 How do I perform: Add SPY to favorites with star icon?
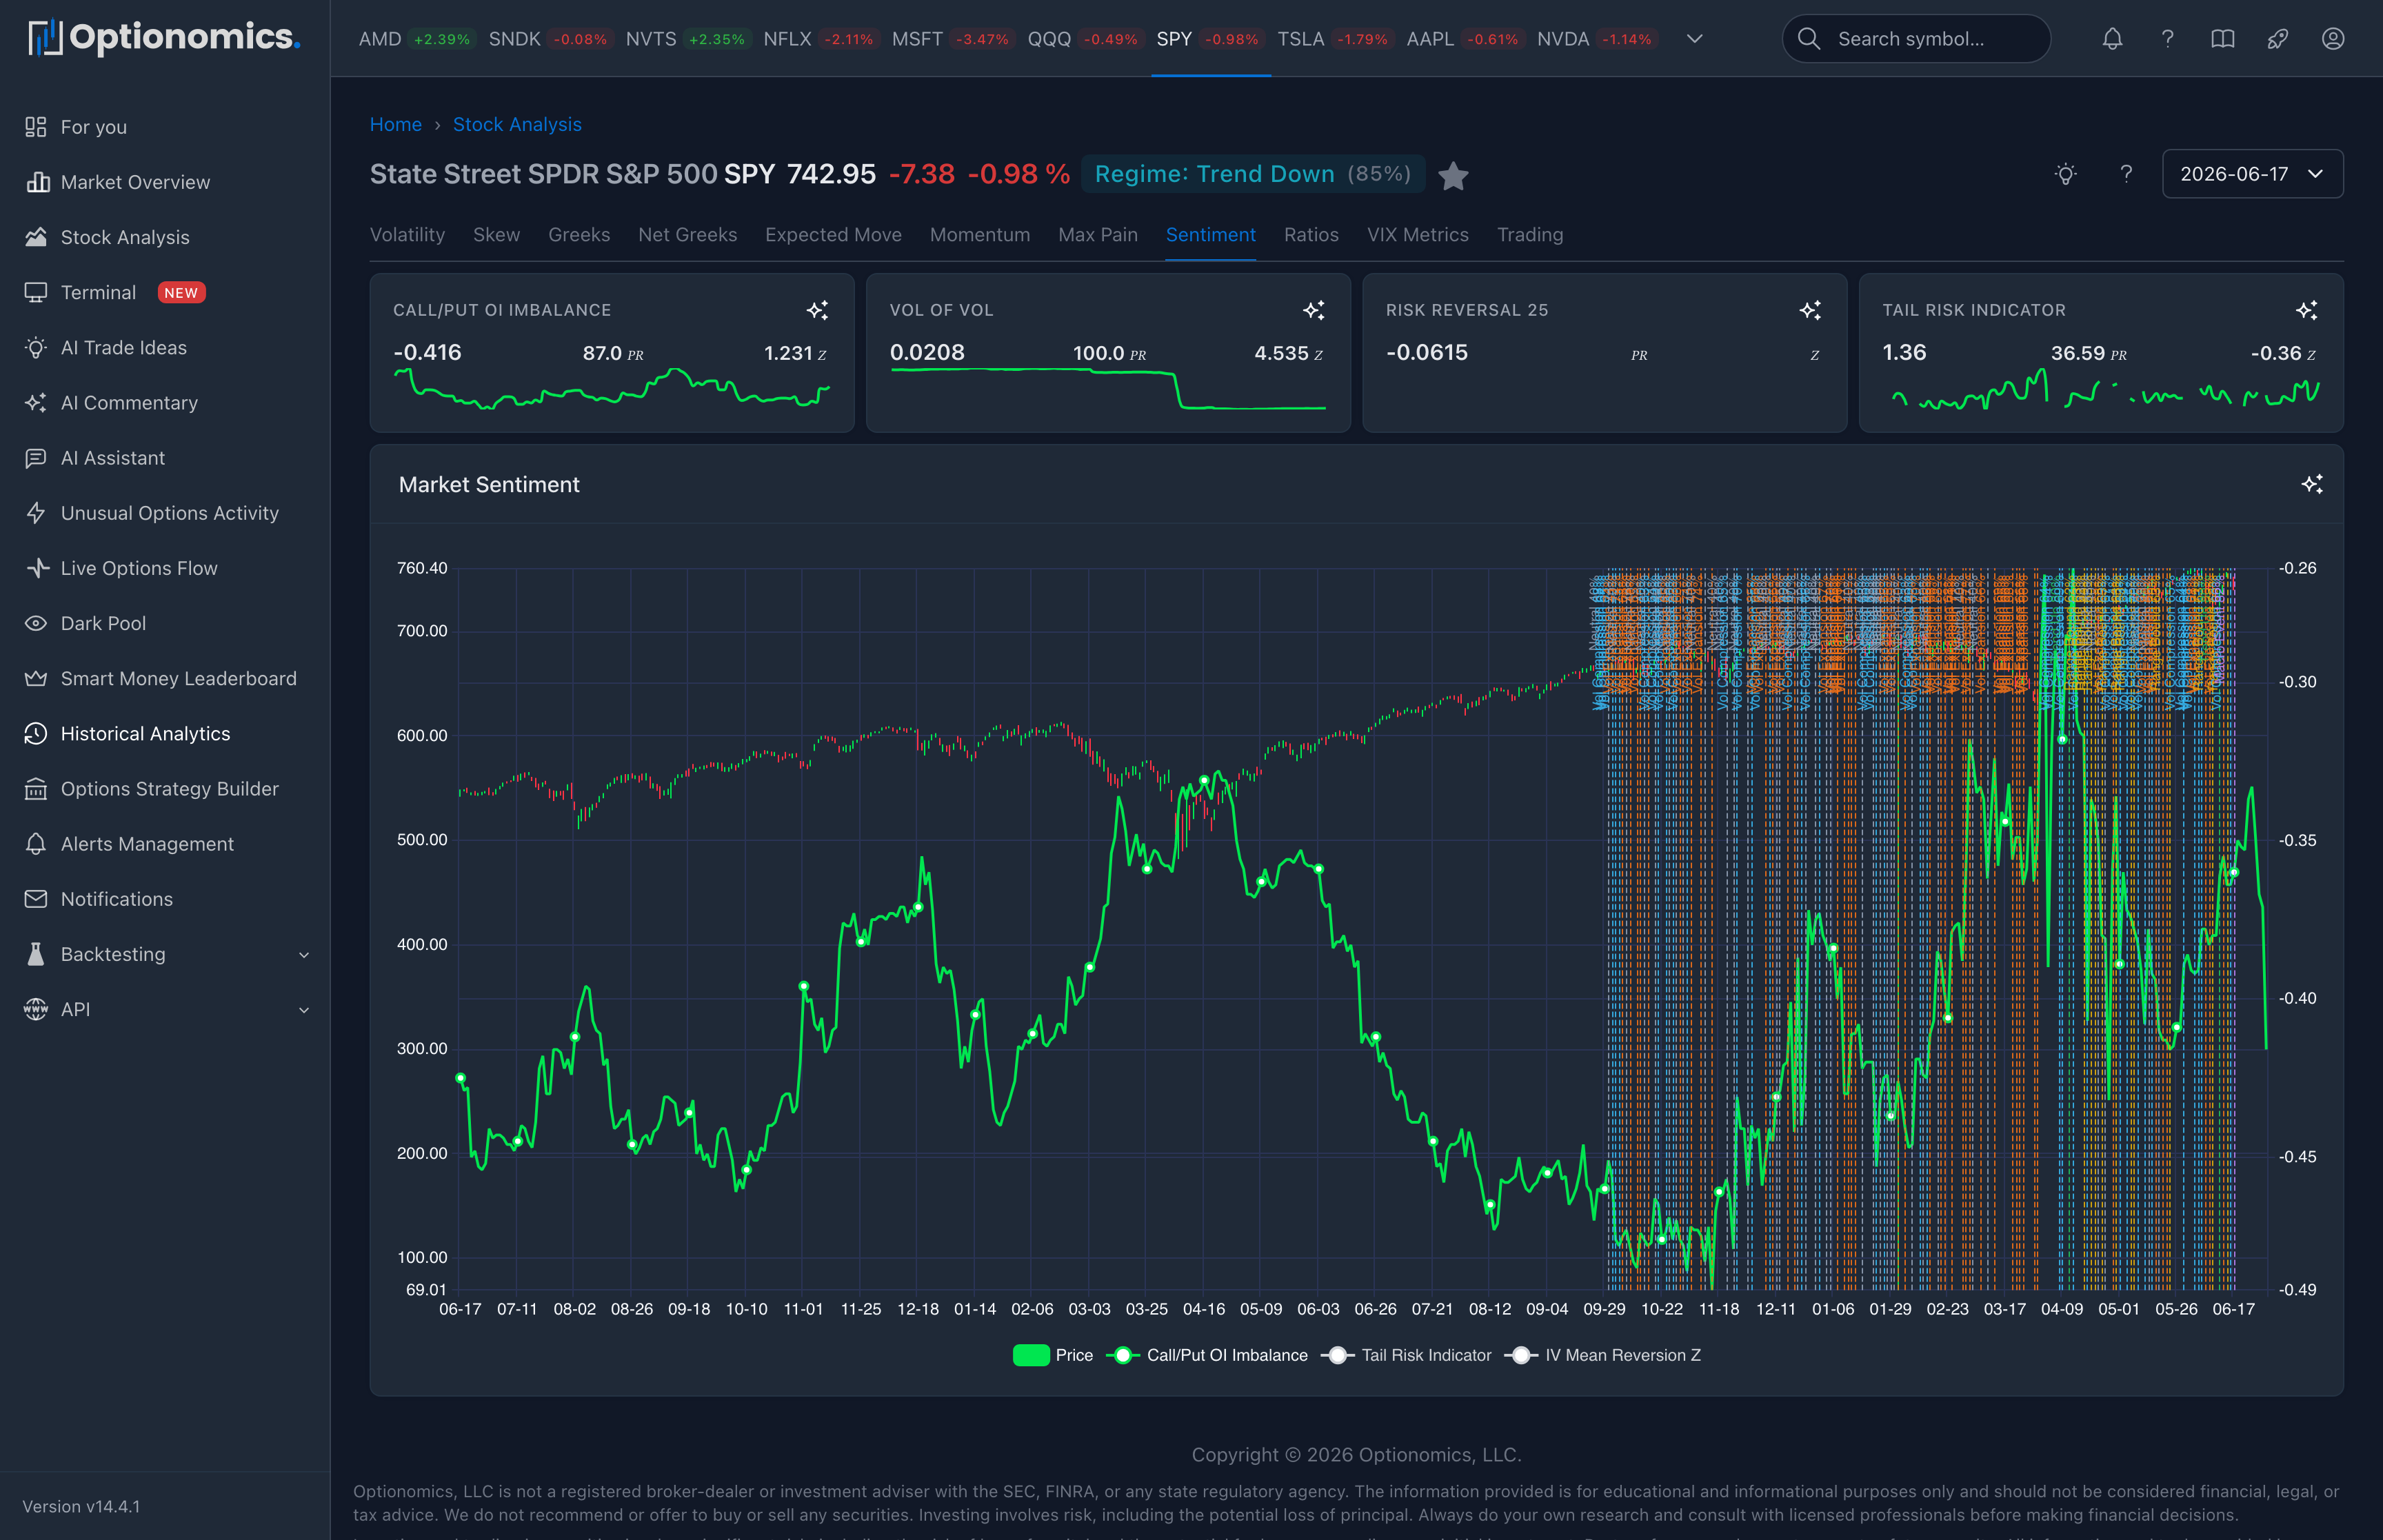coord(1453,176)
